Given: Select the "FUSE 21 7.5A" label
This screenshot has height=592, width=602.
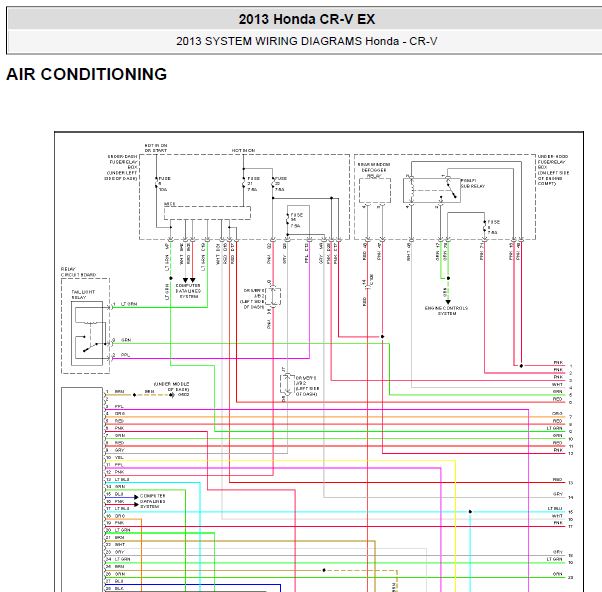Looking at the screenshot, I should [253, 184].
